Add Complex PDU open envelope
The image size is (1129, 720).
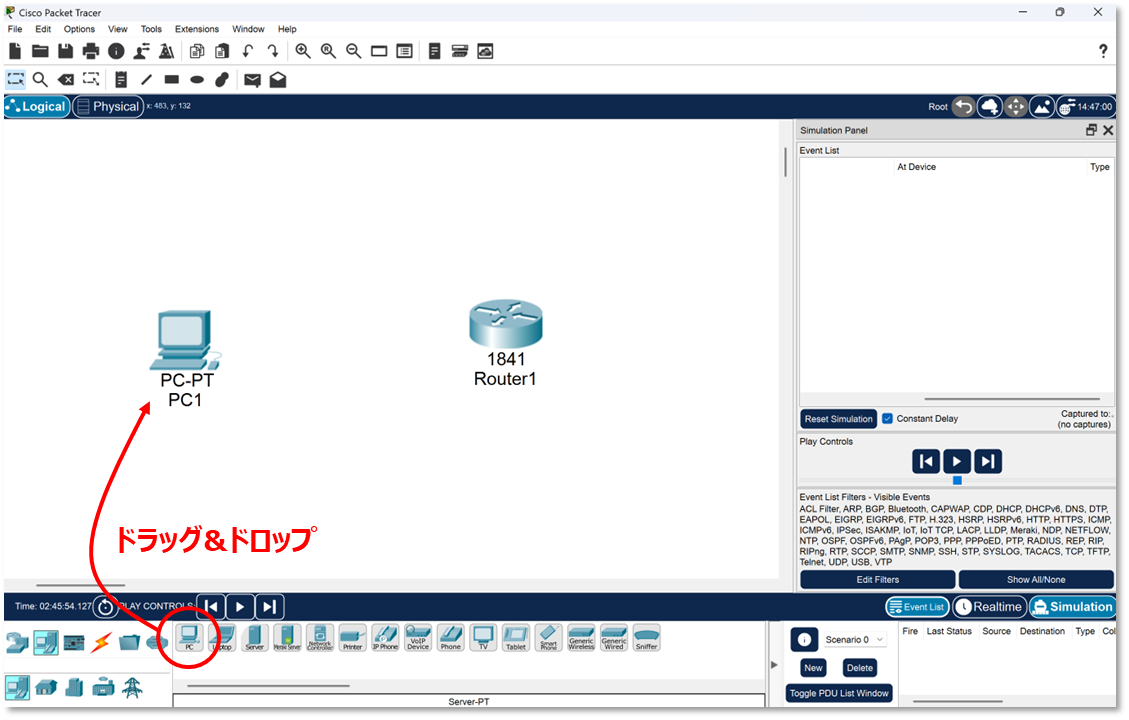(278, 80)
